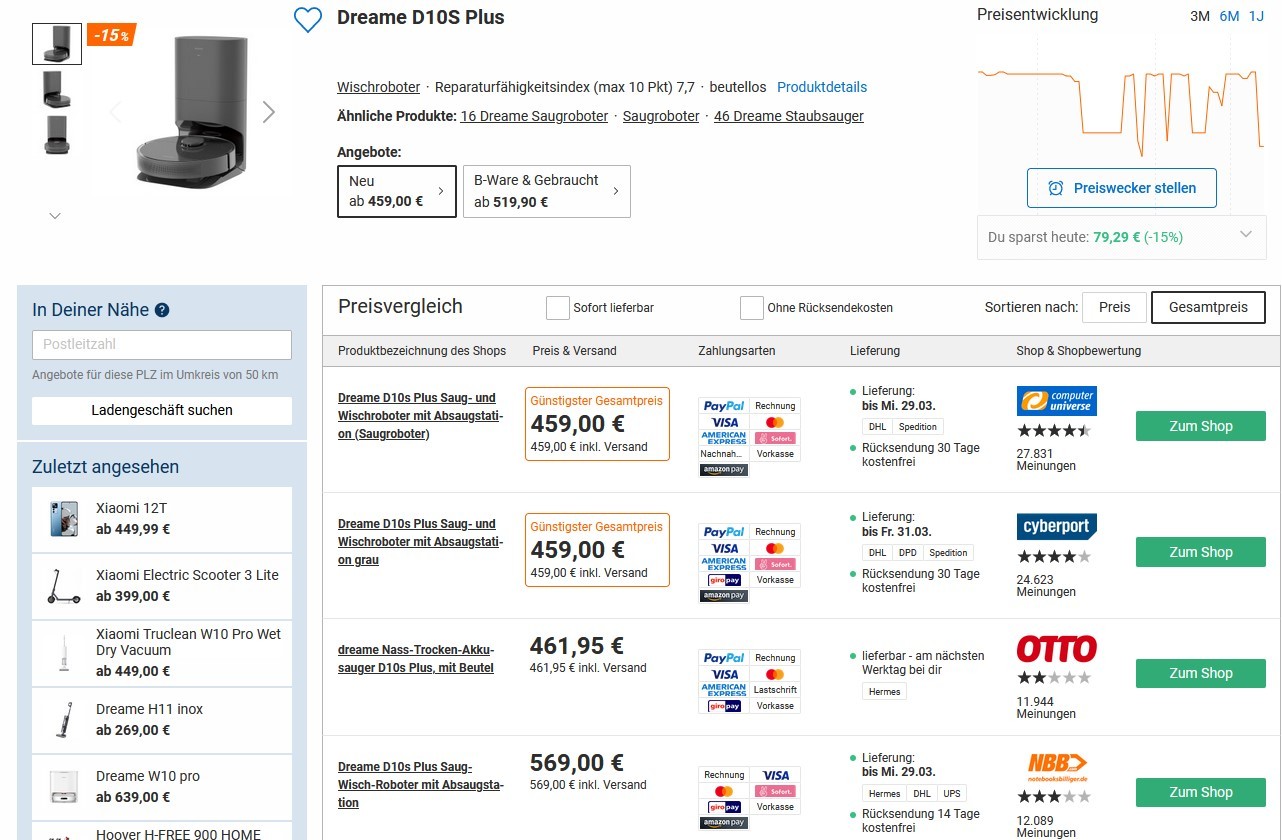
Task: Sort offers by Gesamtpreis
Action: click(1208, 308)
